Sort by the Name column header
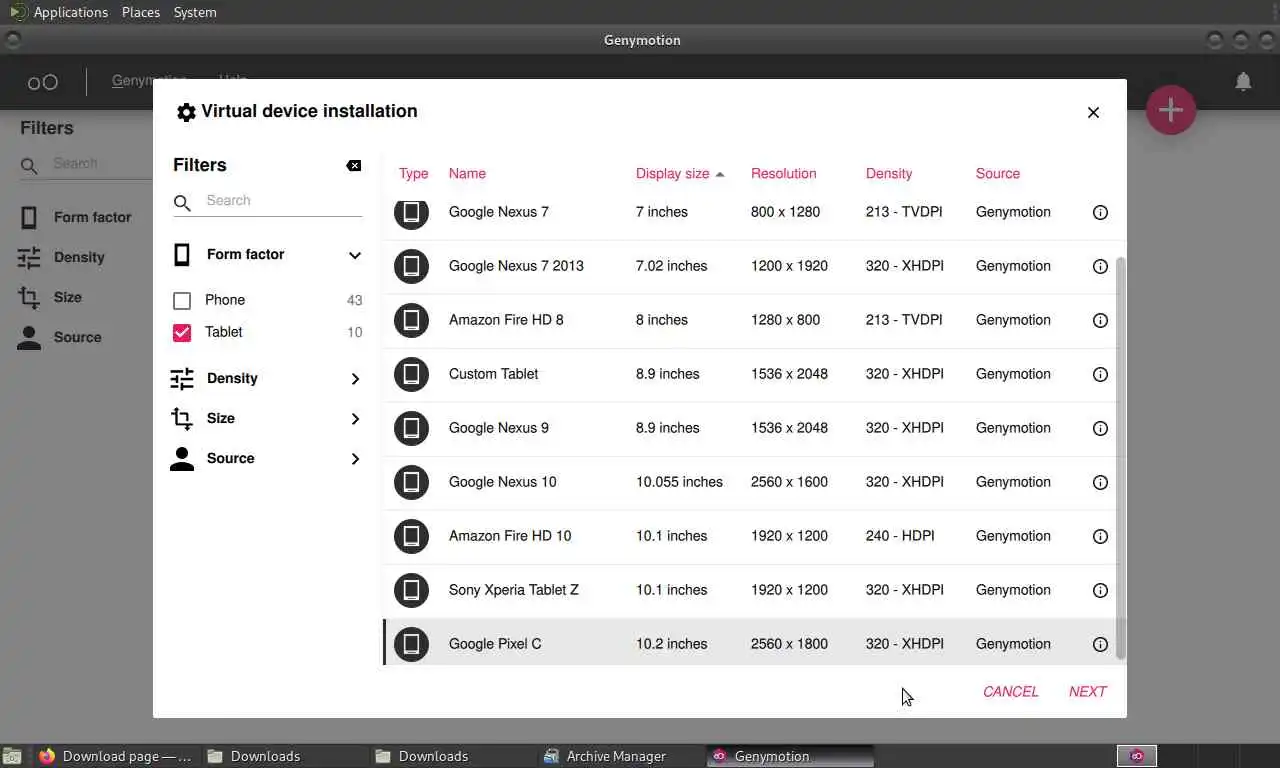The width and height of the screenshot is (1280, 768). click(x=467, y=173)
